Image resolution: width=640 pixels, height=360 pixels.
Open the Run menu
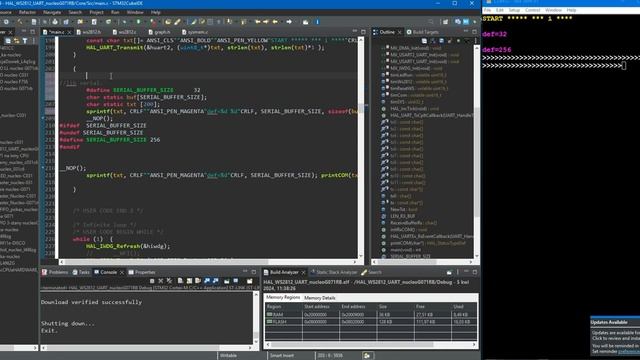point(115,12)
